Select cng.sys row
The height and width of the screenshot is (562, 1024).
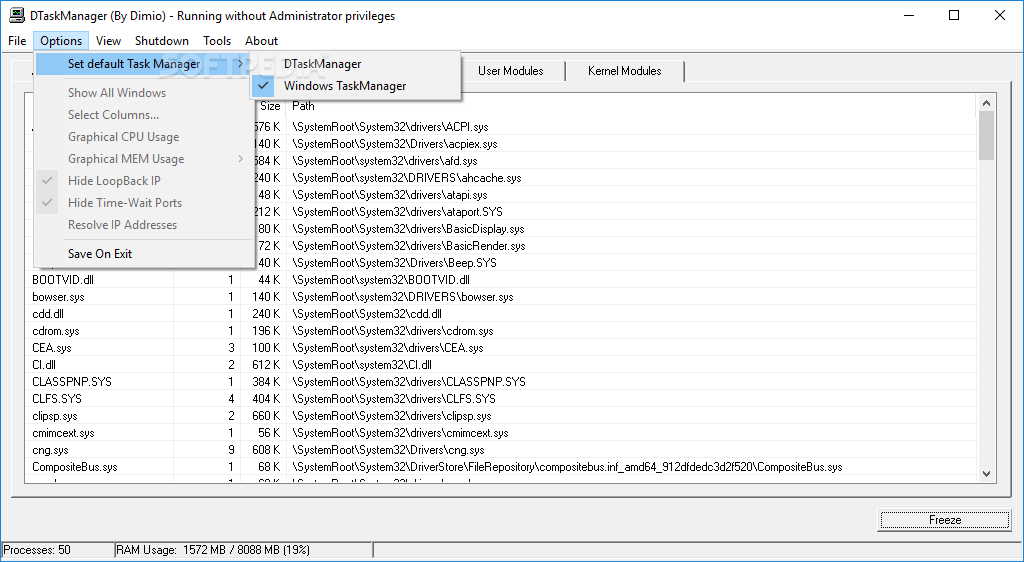point(502,450)
